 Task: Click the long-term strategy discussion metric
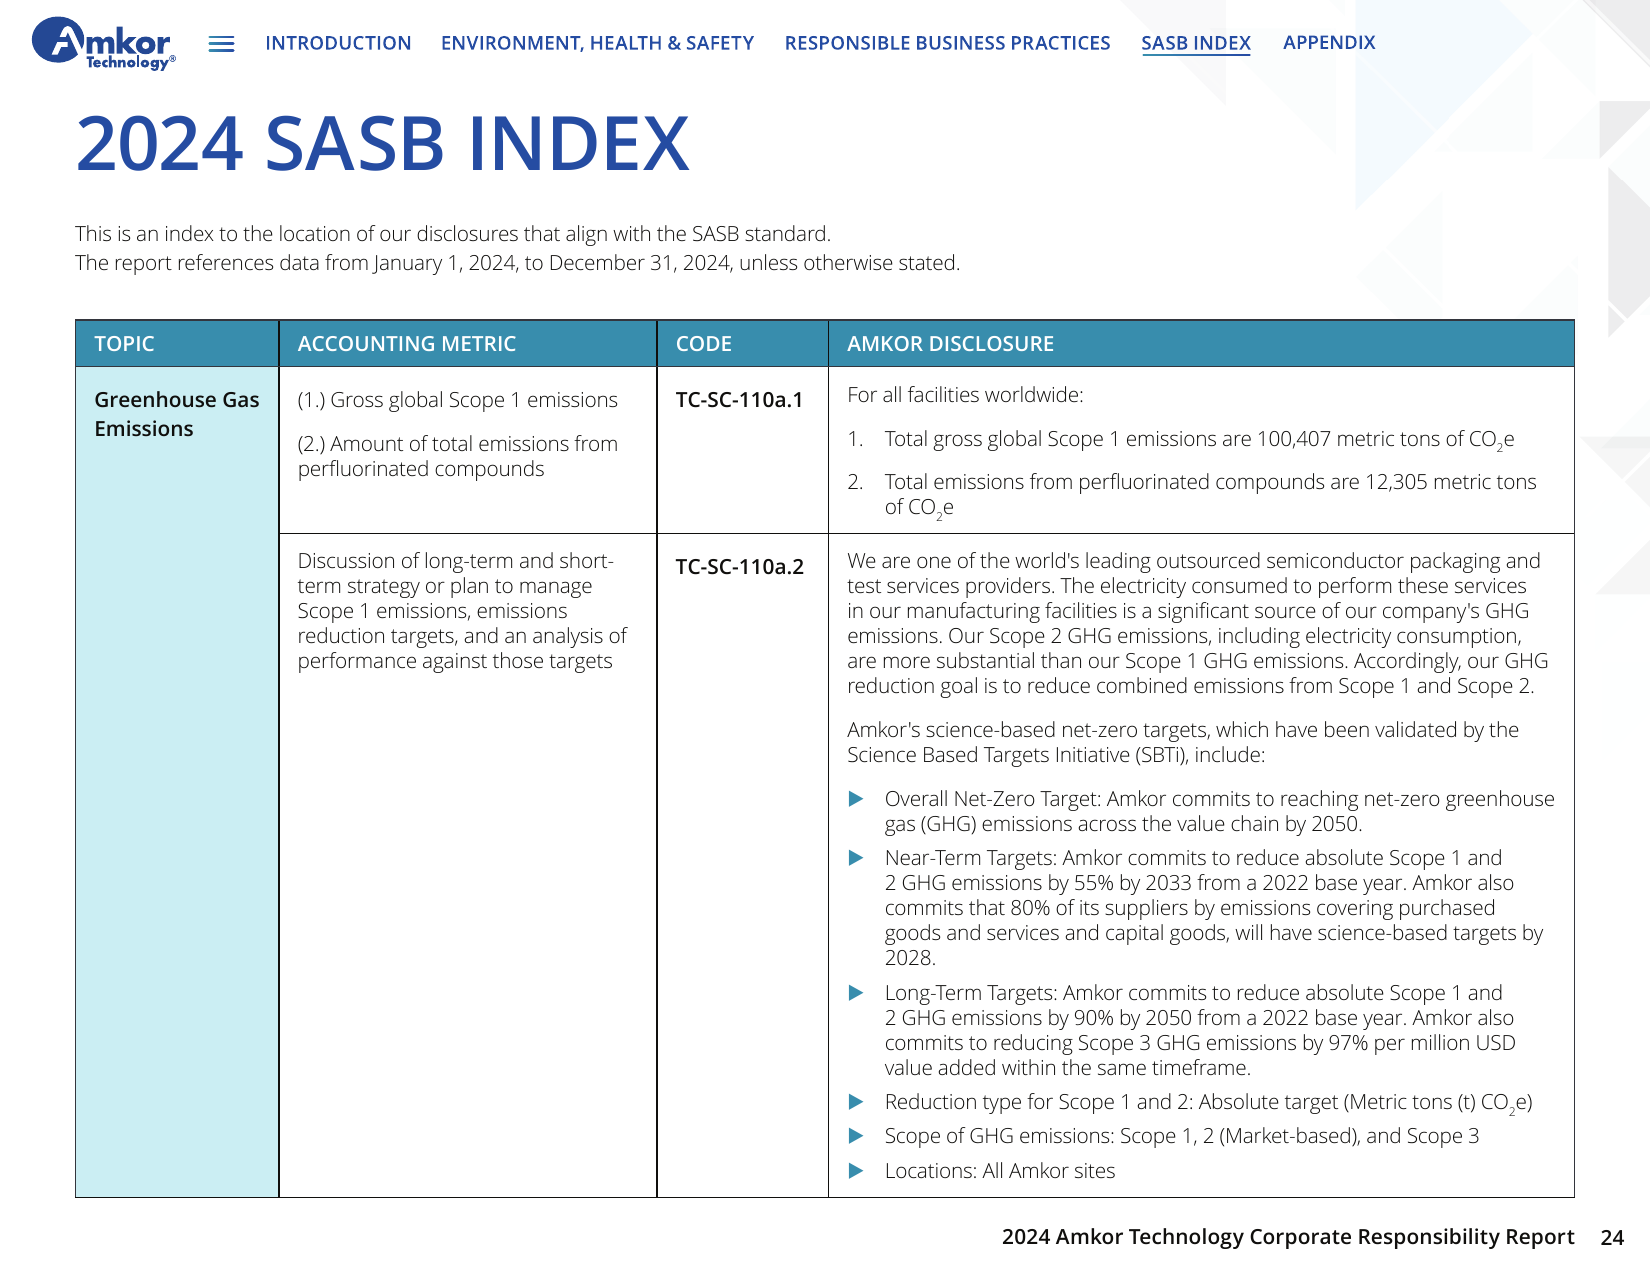tap(462, 611)
